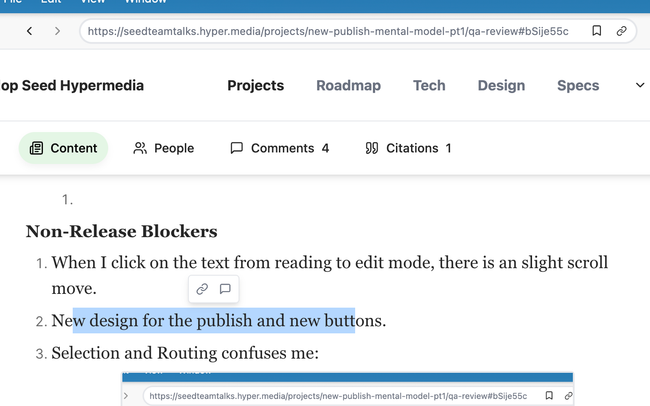Open the People tab
The width and height of the screenshot is (650, 406).
pyautogui.click(x=163, y=148)
